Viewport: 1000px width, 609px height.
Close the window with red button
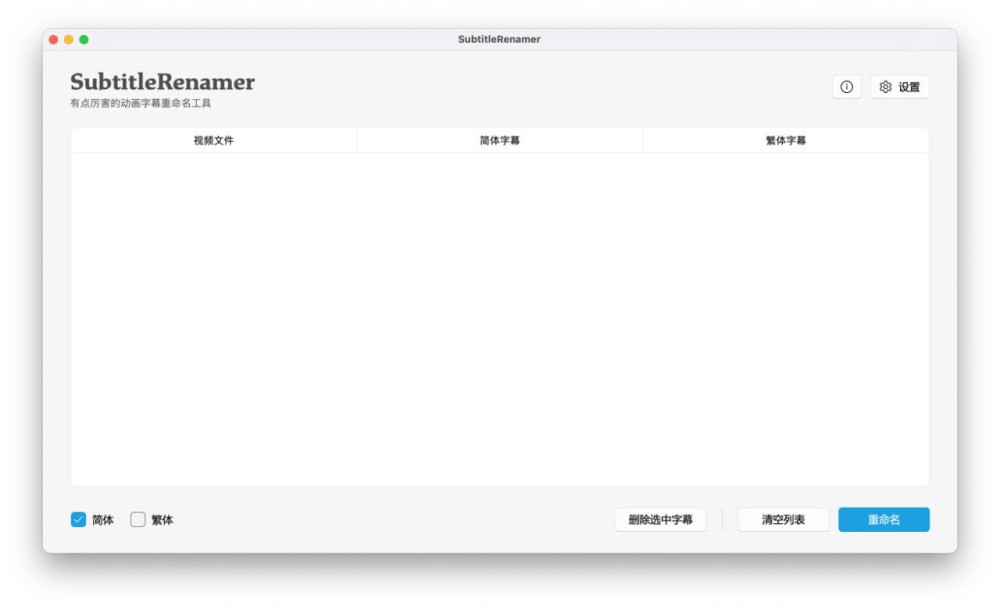pos(54,40)
